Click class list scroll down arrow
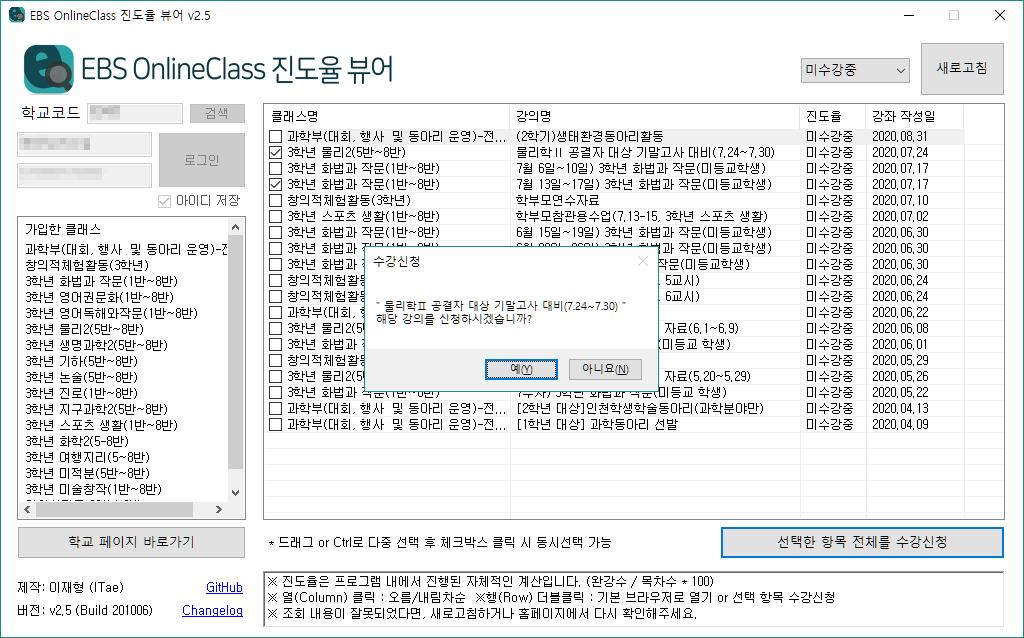Image resolution: width=1024 pixels, height=638 pixels. (236, 493)
